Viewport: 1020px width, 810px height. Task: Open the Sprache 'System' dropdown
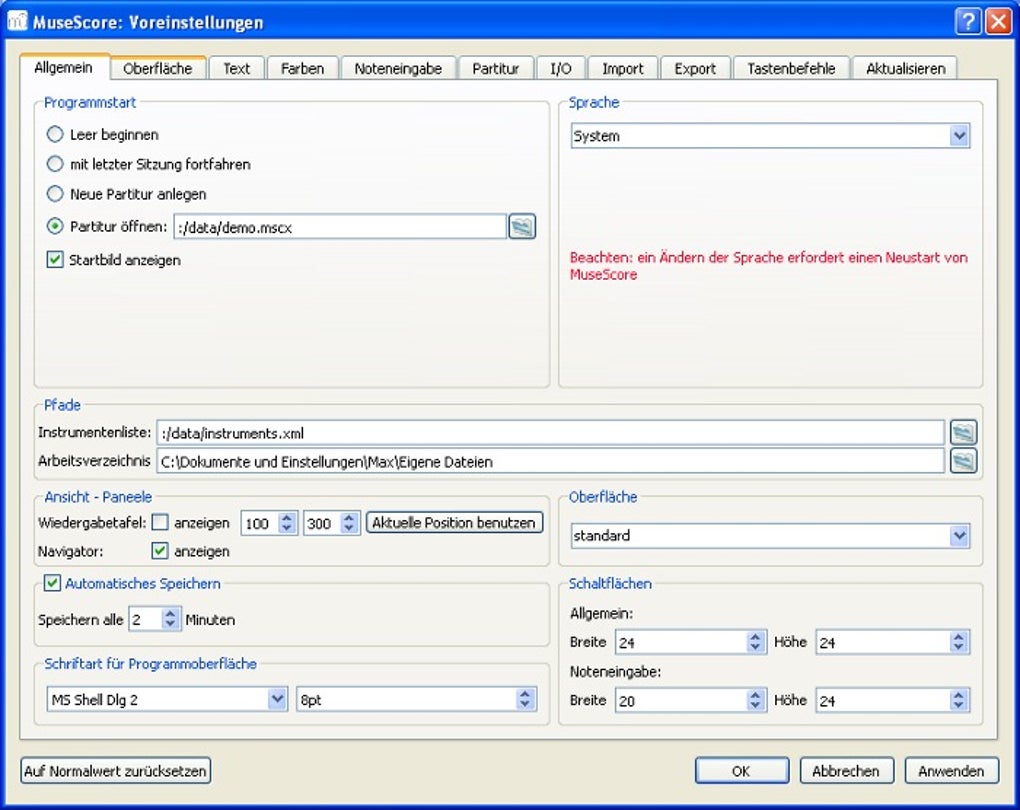(959, 136)
